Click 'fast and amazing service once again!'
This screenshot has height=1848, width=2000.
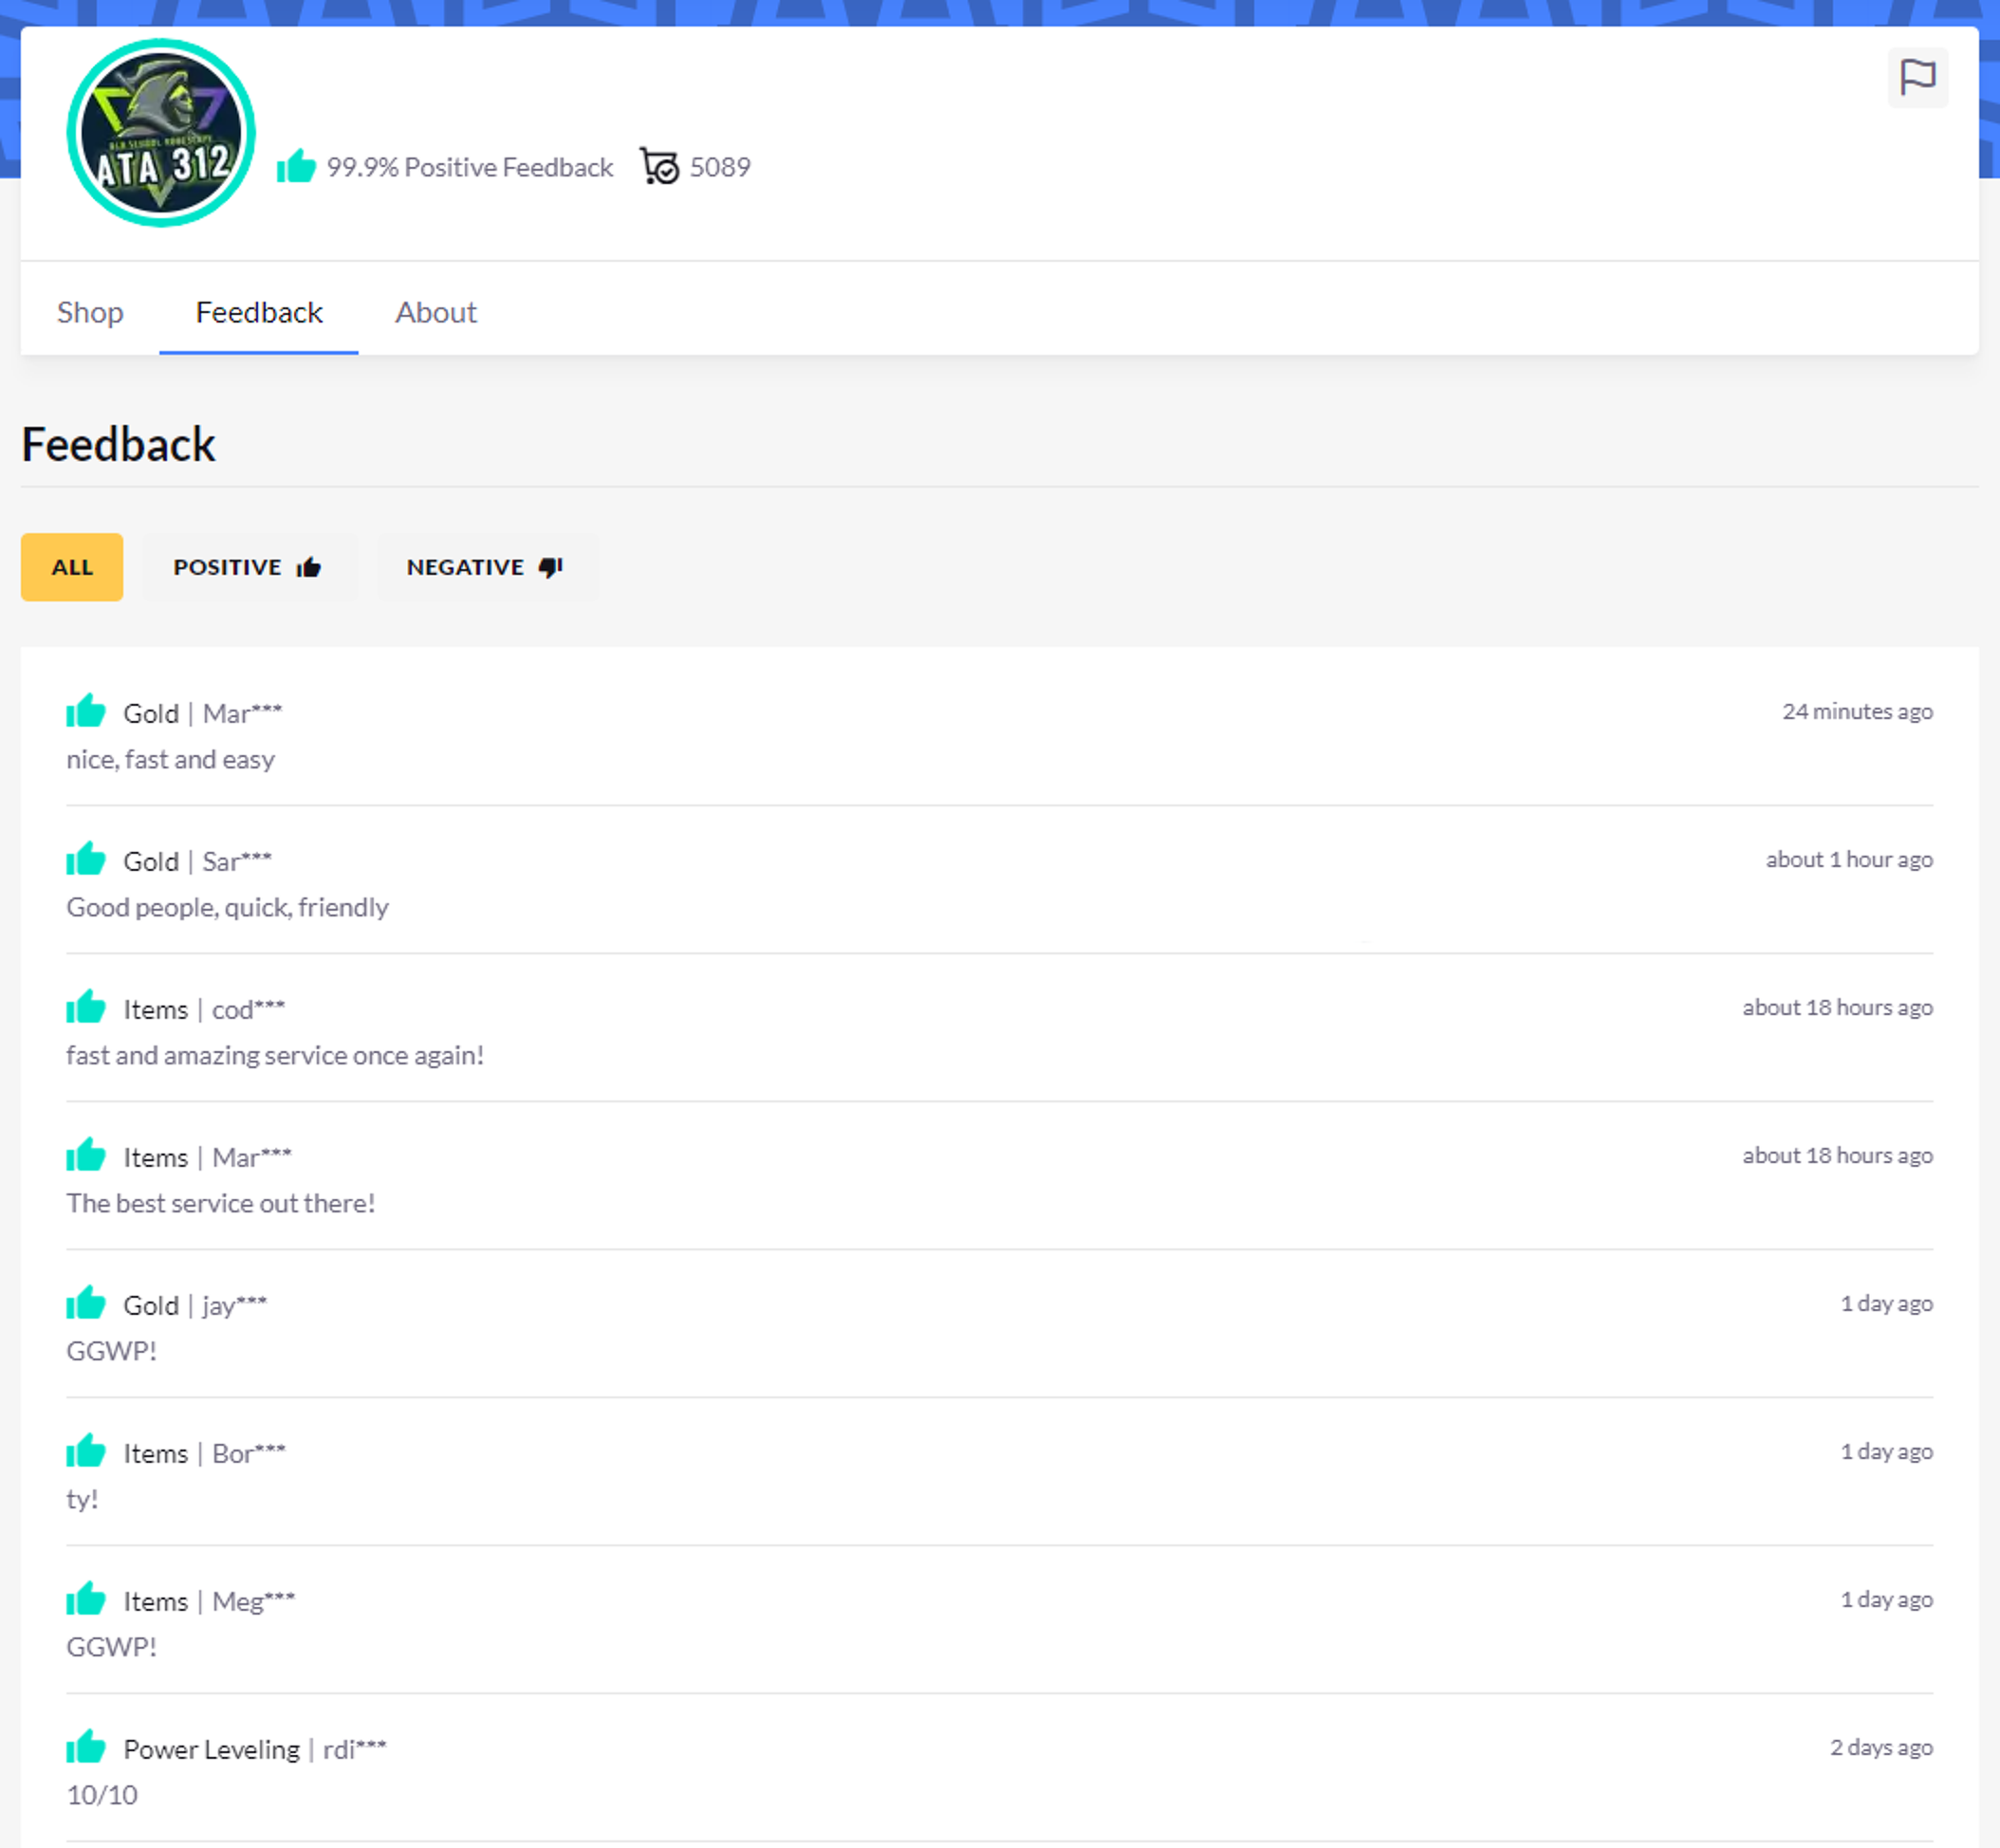275,1056
